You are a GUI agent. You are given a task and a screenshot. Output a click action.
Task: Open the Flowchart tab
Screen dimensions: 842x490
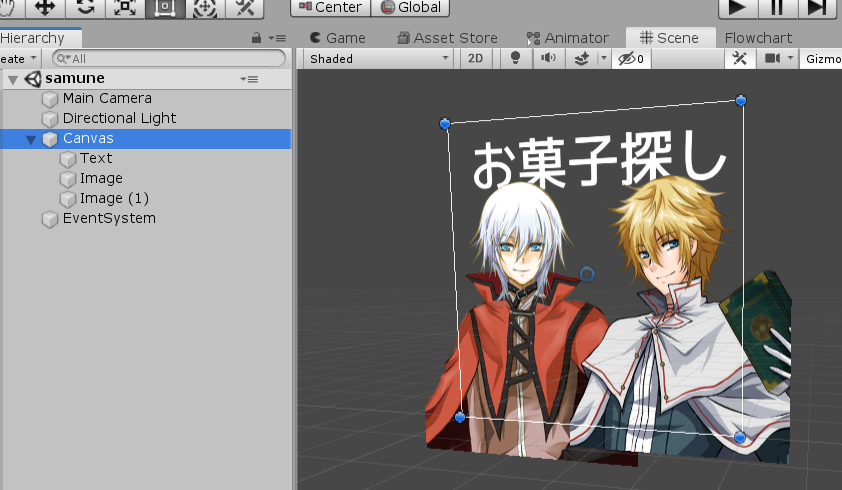[x=758, y=38]
